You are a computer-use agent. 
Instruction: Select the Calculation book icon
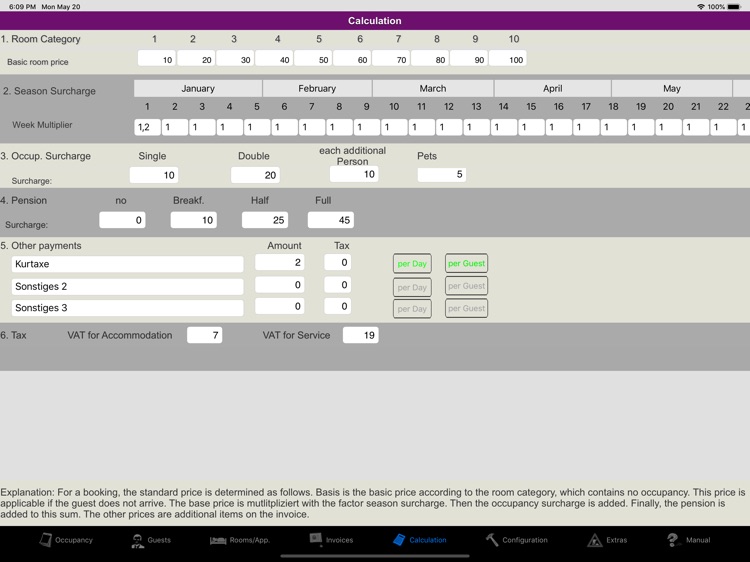(399, 540)
